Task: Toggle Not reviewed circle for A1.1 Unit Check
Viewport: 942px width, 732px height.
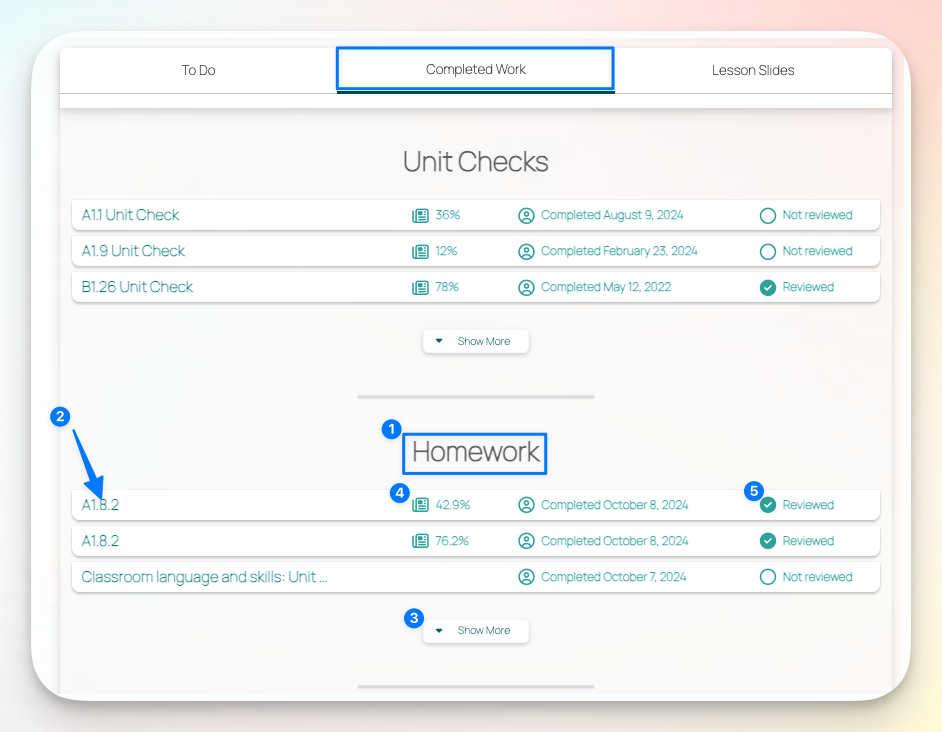Action: (768, 215)
